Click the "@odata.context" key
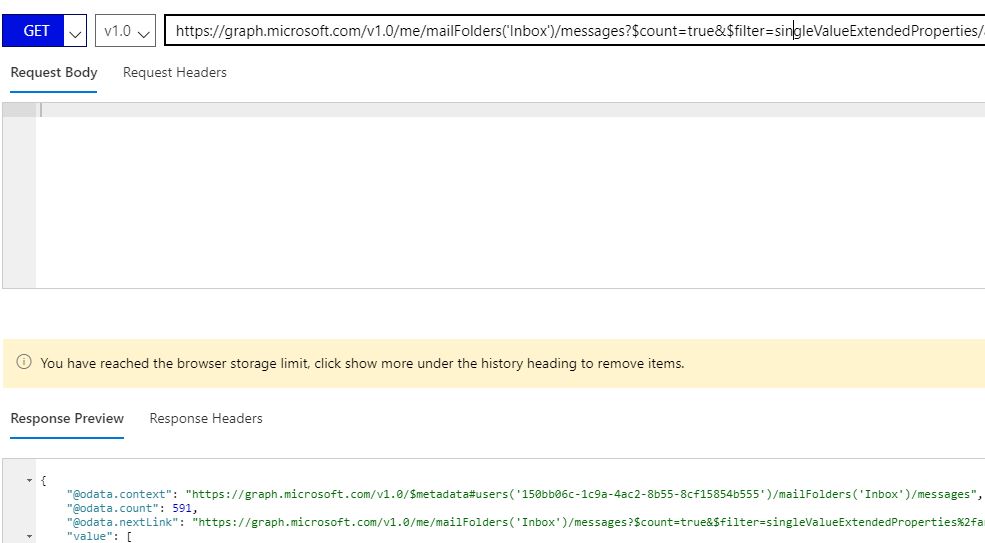The image size is (985, 543). (x=119, y=495)
